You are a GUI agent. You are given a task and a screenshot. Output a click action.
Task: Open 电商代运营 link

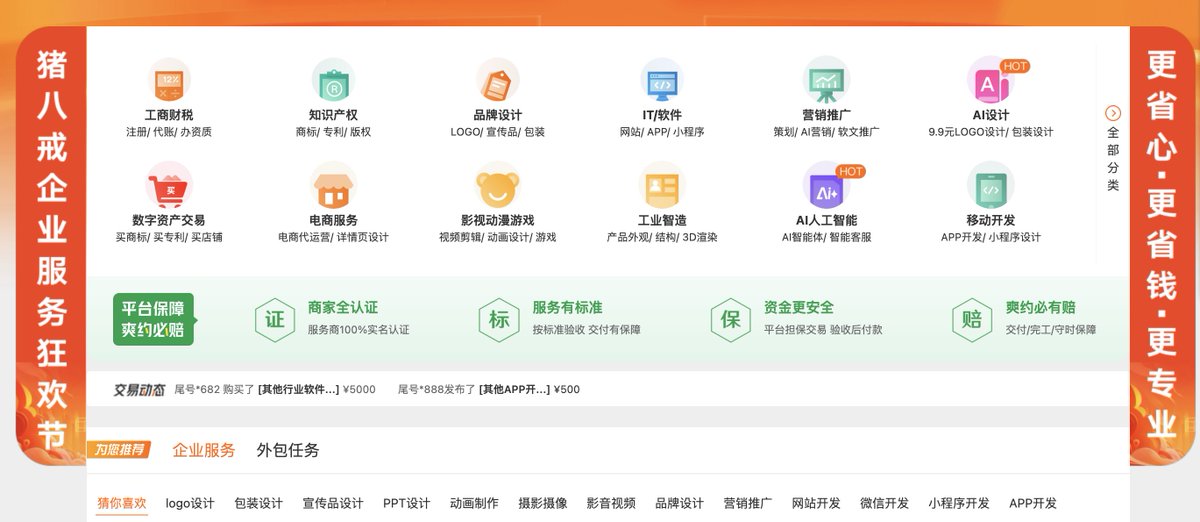tap(304, 238)
